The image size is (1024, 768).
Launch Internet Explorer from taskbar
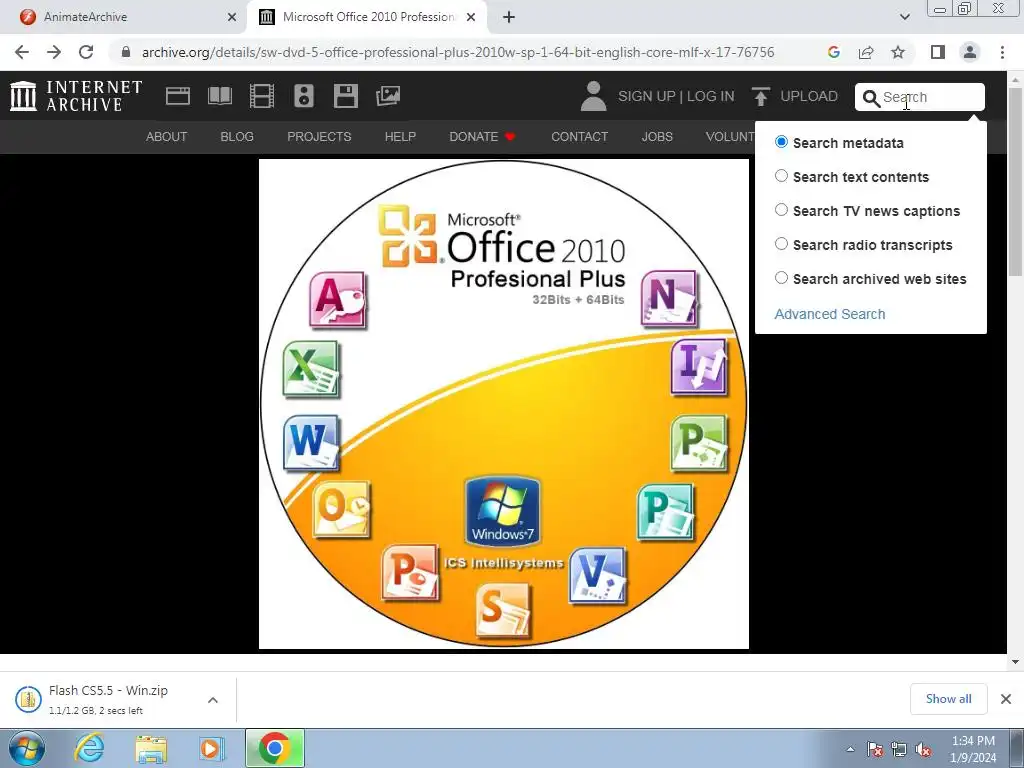89,748
